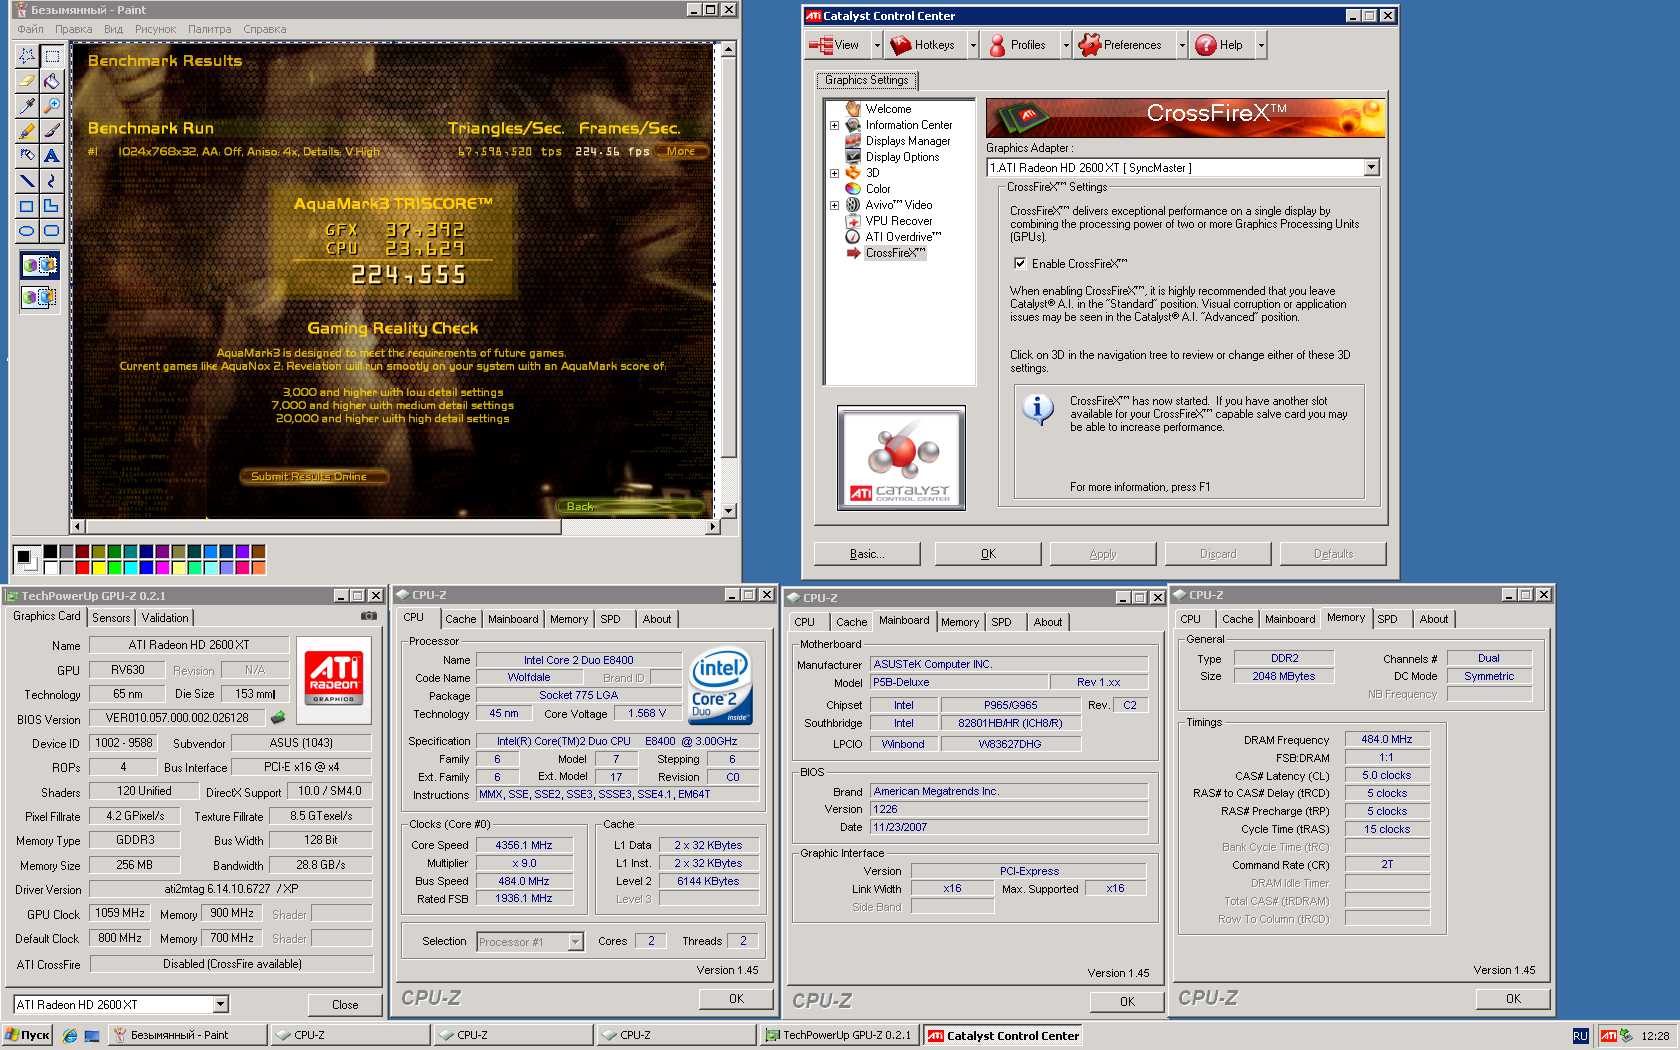
Task: Switch to the Sensors tab in GPU-Z
Action: [111, 618]
